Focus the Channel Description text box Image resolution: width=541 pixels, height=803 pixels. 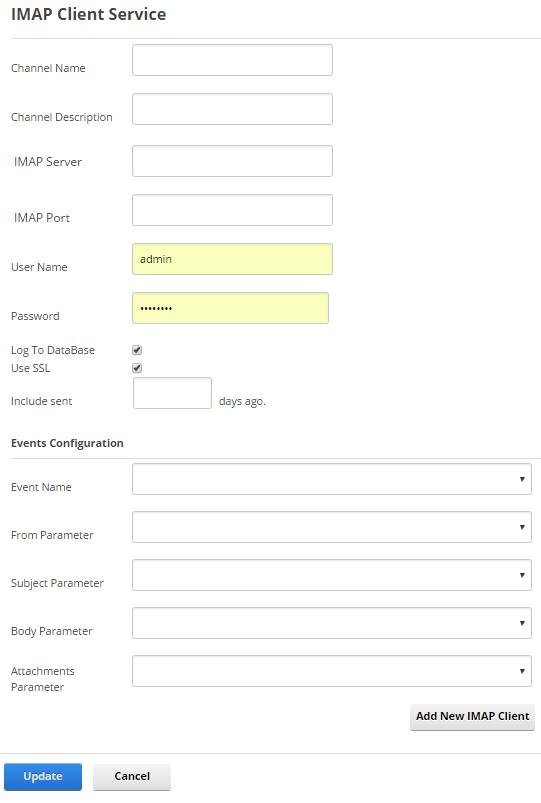tap(232, 109)
